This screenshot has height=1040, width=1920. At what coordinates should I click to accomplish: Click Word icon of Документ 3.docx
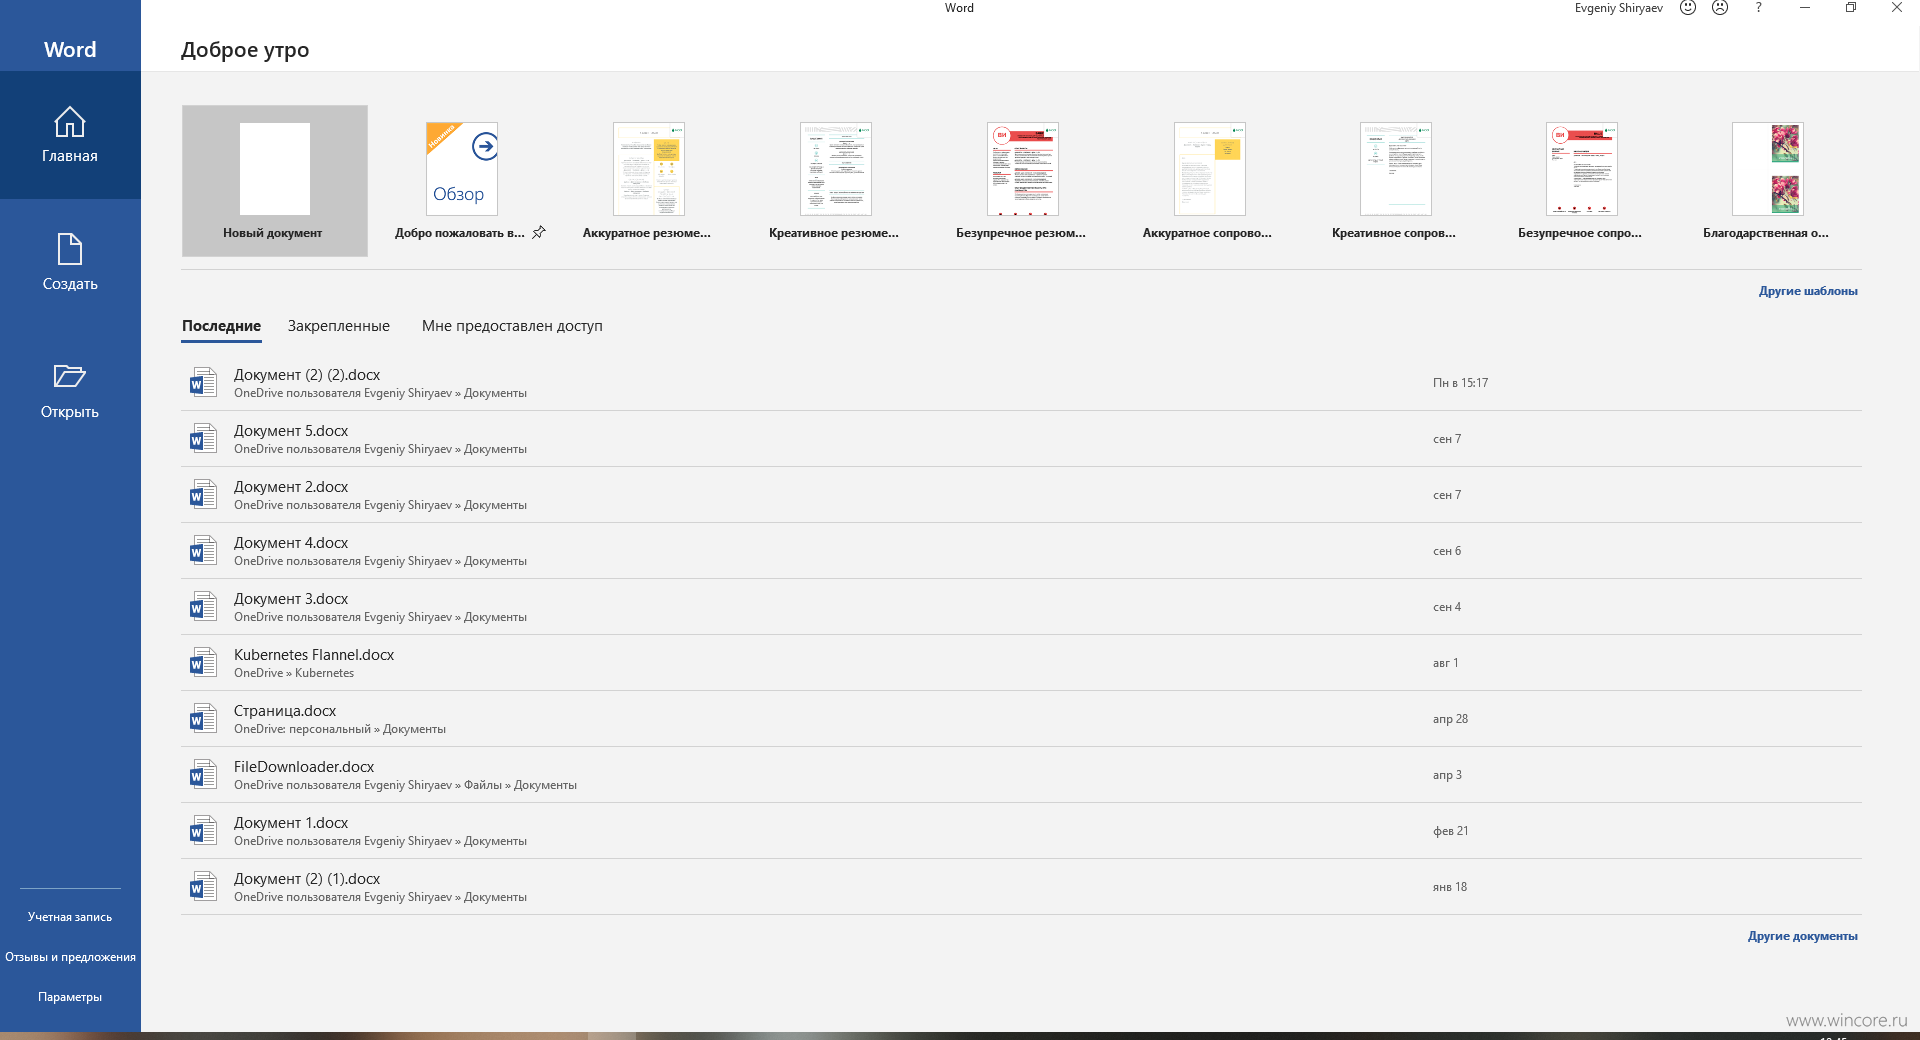[203, 607]
